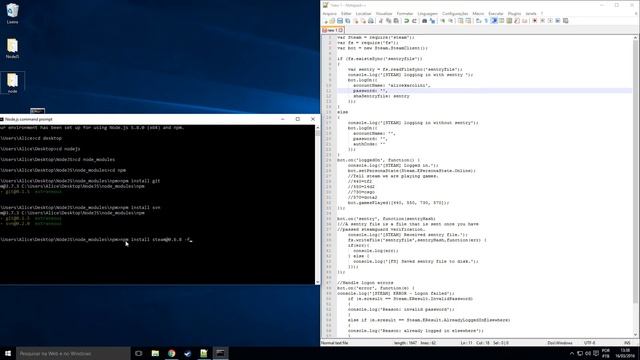Cut the selection using the scissors icon

pyautogui.click(x=380, y=20)
